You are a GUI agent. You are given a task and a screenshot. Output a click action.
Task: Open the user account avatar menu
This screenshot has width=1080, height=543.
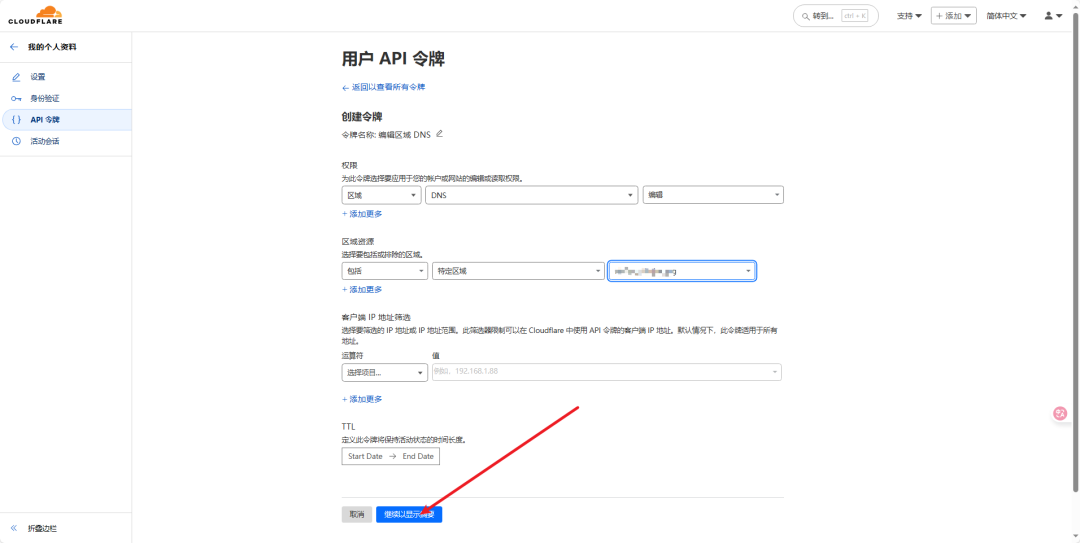coord(1053,16)
